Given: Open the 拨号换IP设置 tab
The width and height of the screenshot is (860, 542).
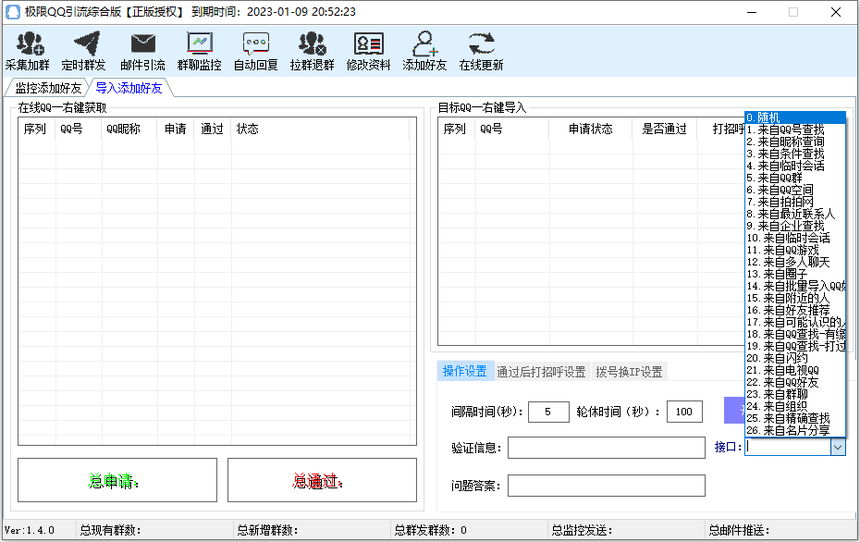Looking at the screenshot, I should point(629,372).
